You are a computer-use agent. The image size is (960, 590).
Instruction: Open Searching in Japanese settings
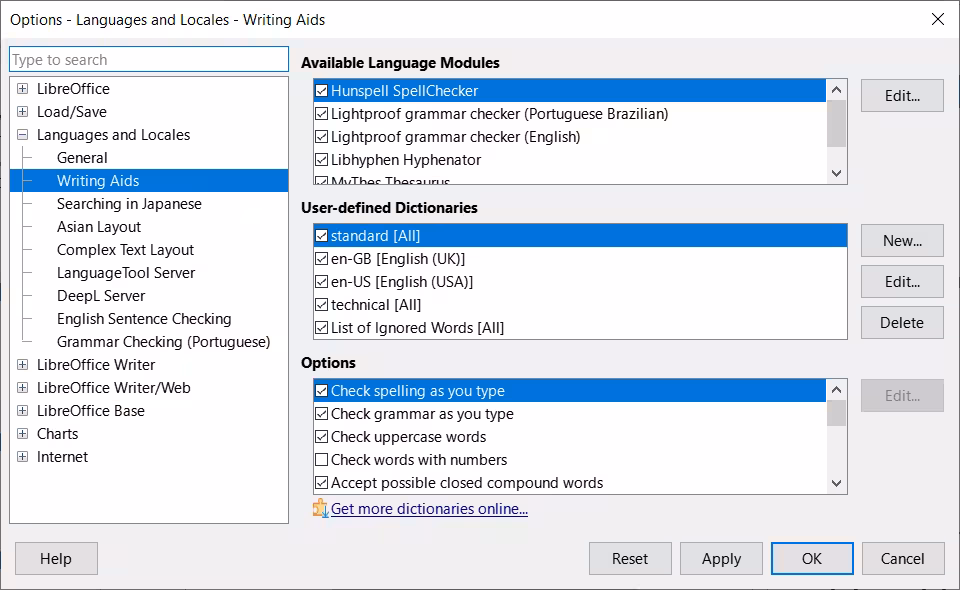129,204
